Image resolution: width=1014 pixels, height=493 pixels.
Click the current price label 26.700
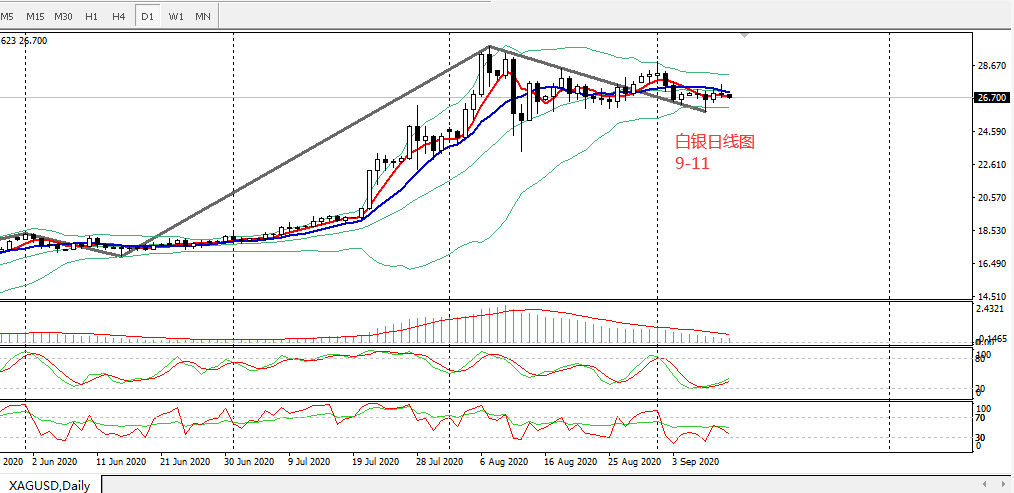click(x=991, y=98)
